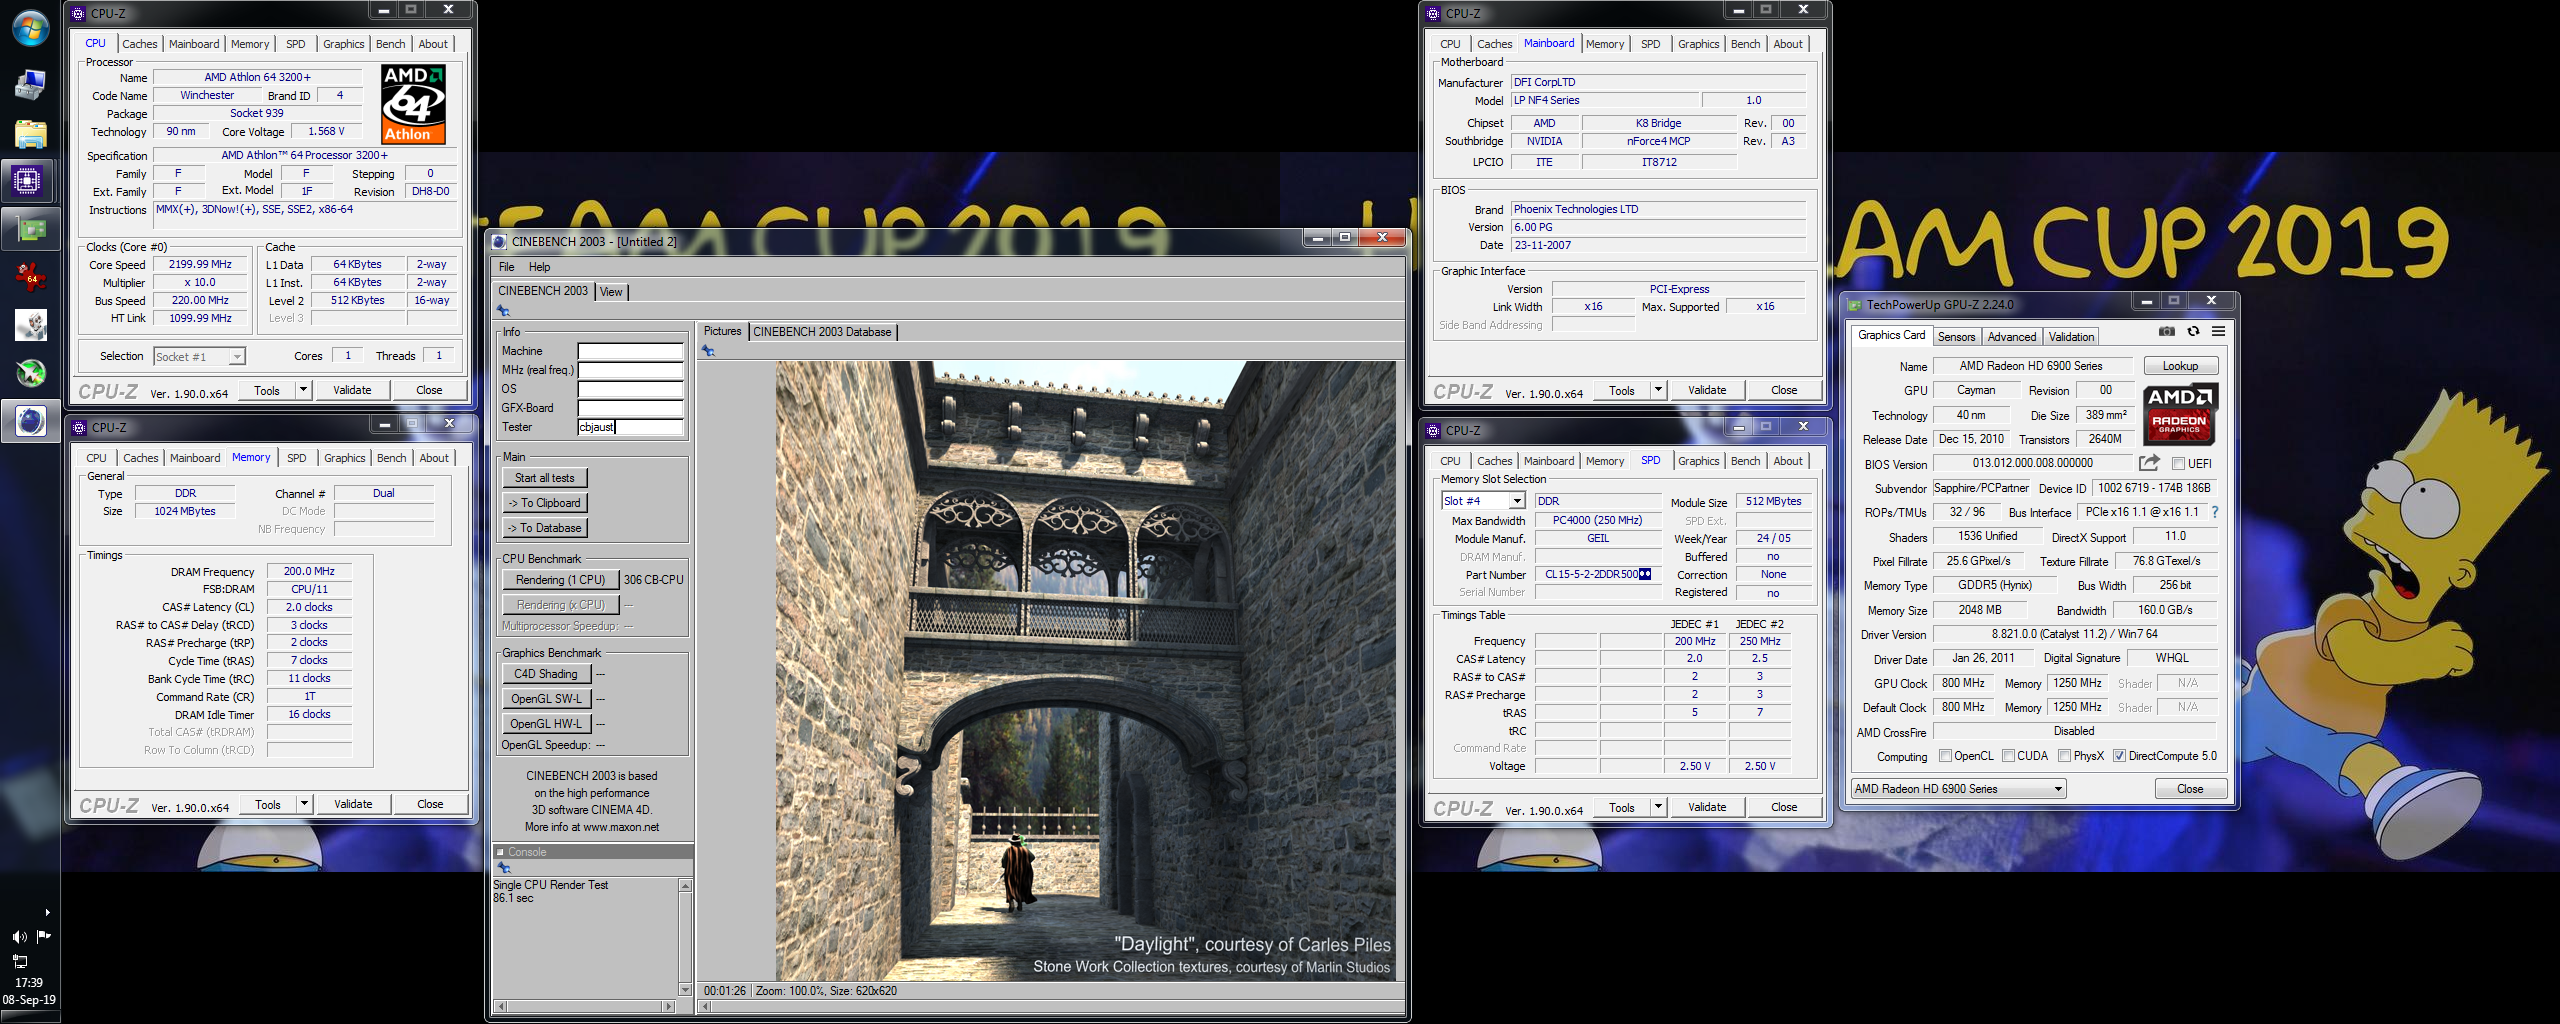Click Start all tests button
This screenshot has height=1024, width=2560.
tap(545, 478)
